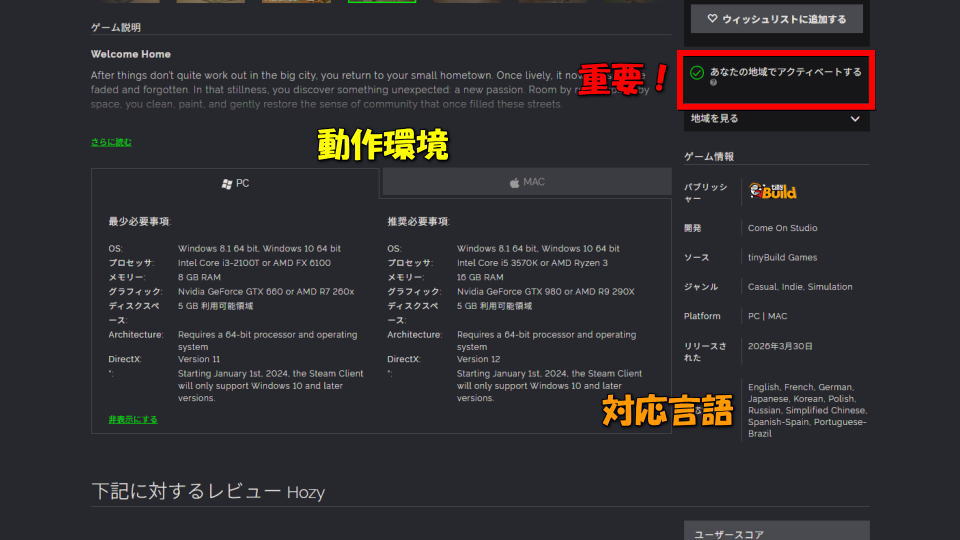The width and height of the screenshot is (960, 540).
Task: Click minimum graphics GTX 660 text
Action: click(266, 291)
